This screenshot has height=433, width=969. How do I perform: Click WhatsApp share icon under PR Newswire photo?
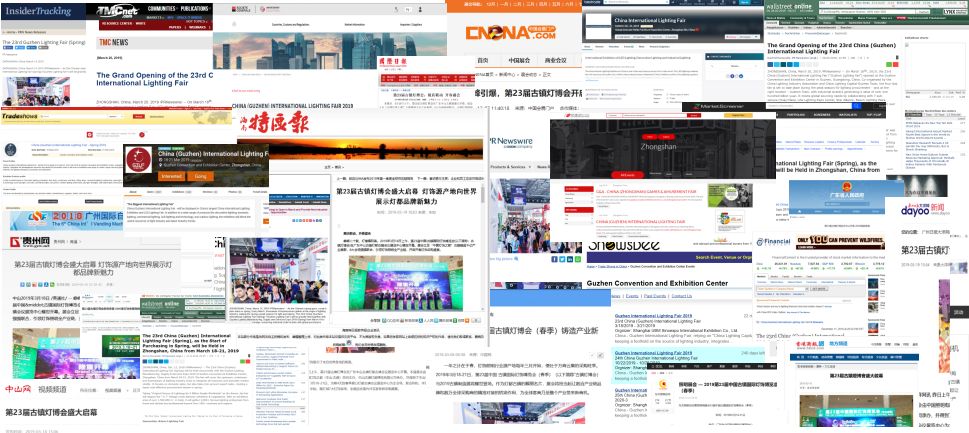click(578, 259)
